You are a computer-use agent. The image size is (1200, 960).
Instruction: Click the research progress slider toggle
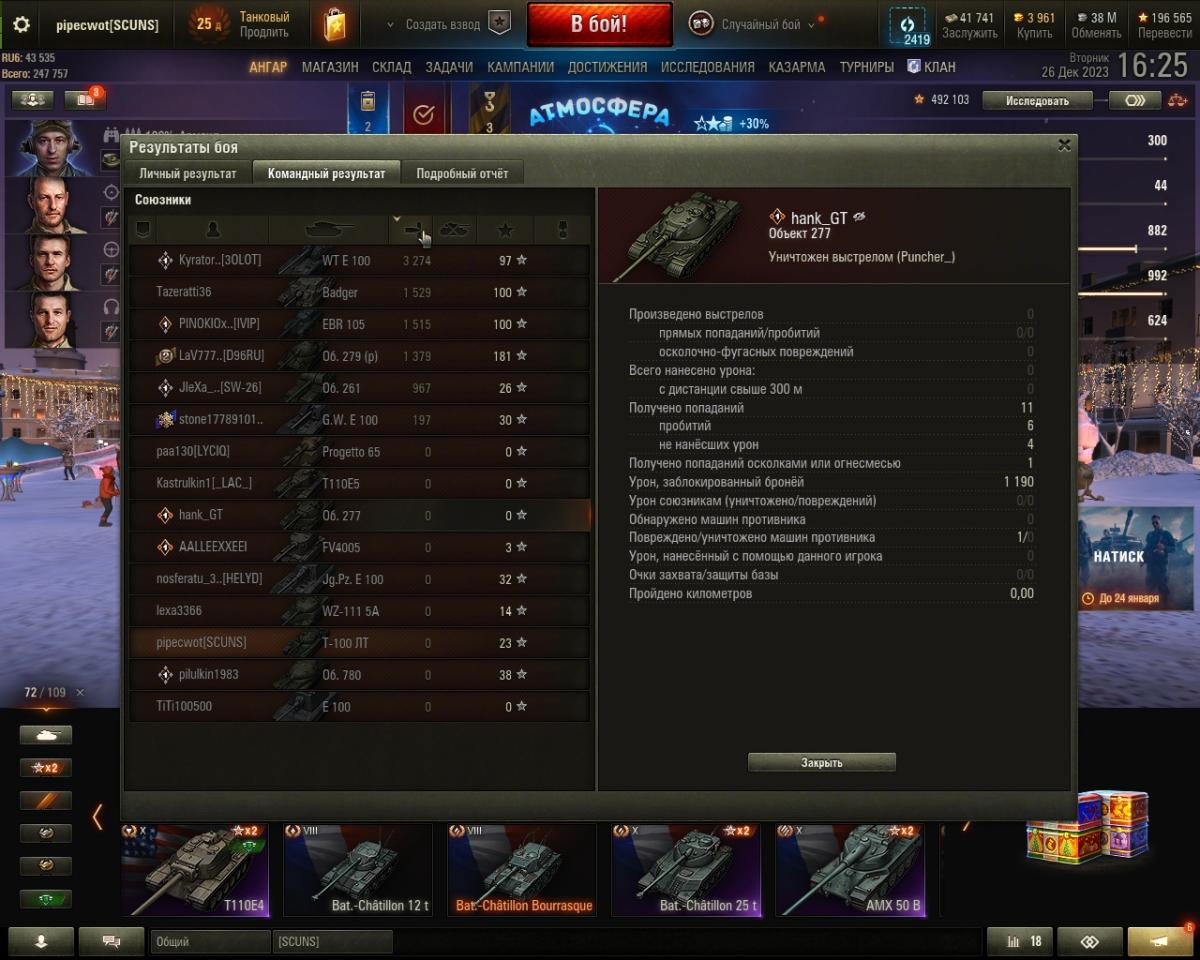click(x=1135, y=100)
